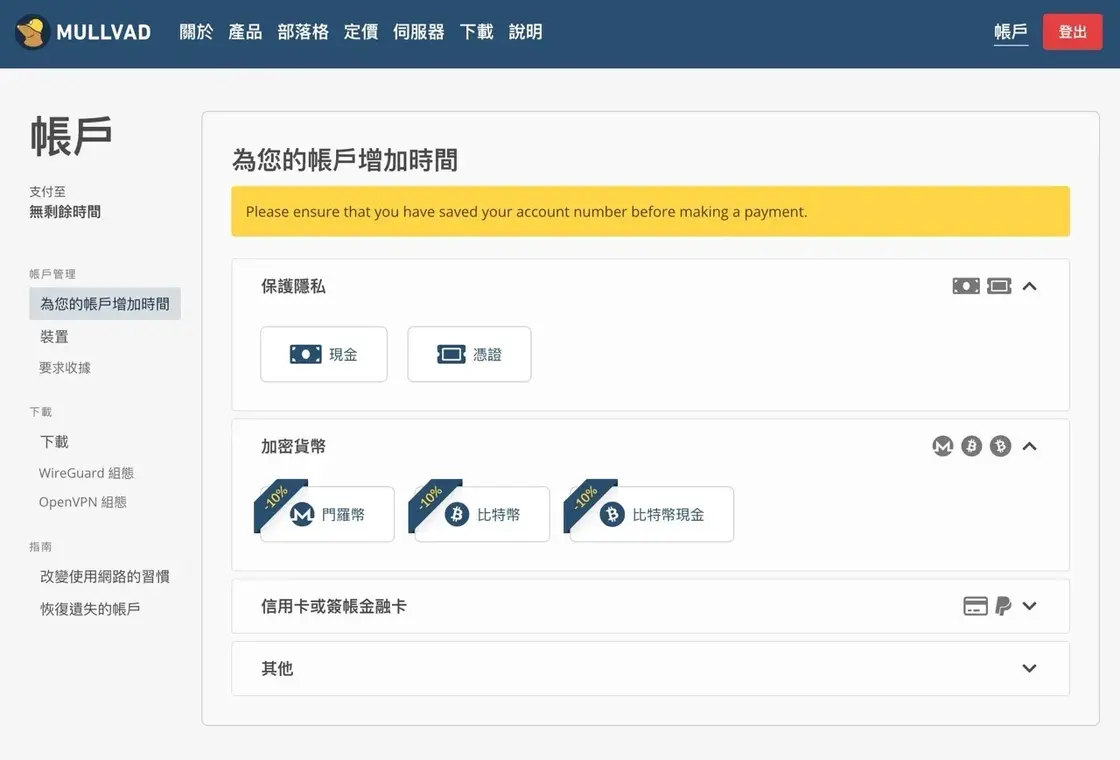Click the Monero icon in 加密貨幣 header

tap(943, 446)
